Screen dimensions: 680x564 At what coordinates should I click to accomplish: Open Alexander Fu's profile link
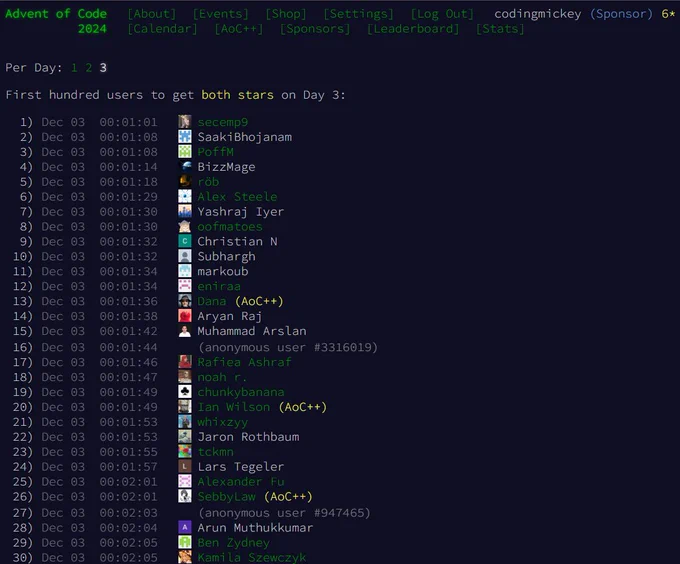click(241, 482)
